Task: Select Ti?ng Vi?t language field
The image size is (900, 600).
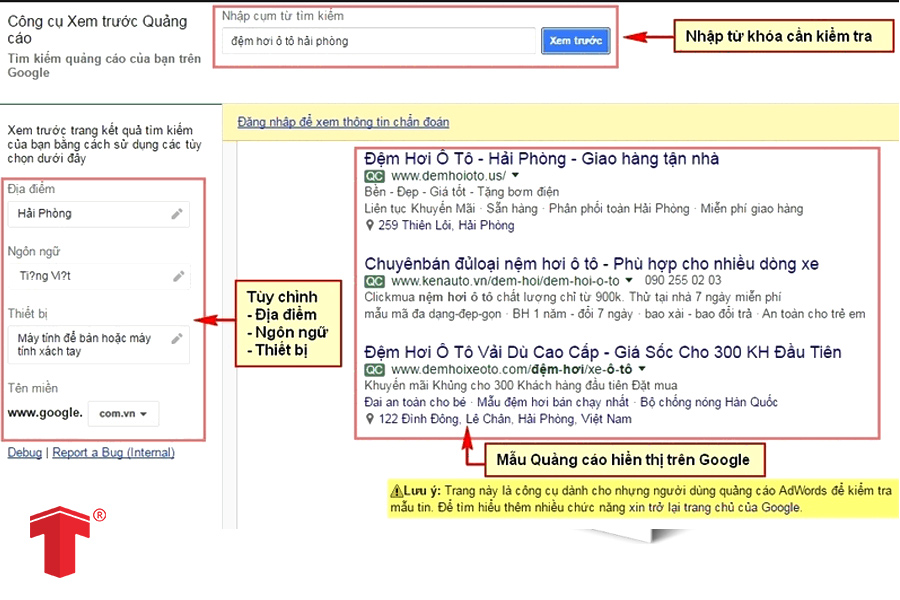Action: 99,276
